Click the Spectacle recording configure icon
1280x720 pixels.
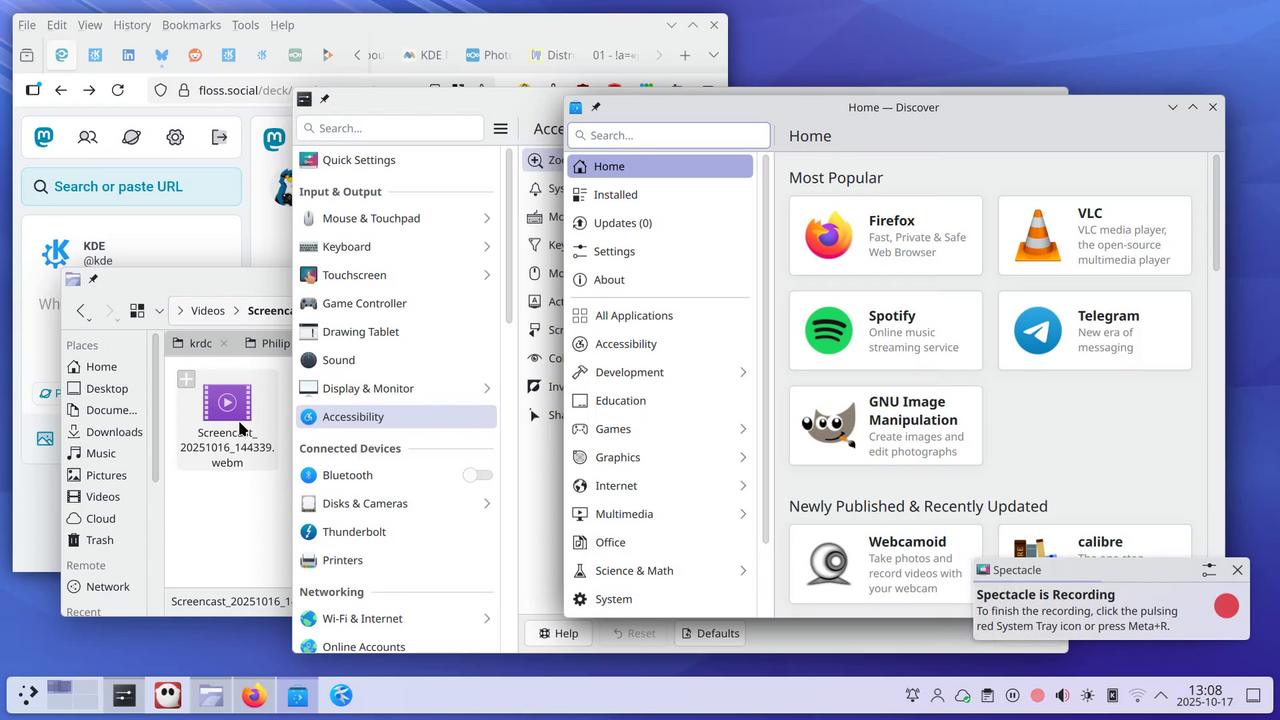1209,570
